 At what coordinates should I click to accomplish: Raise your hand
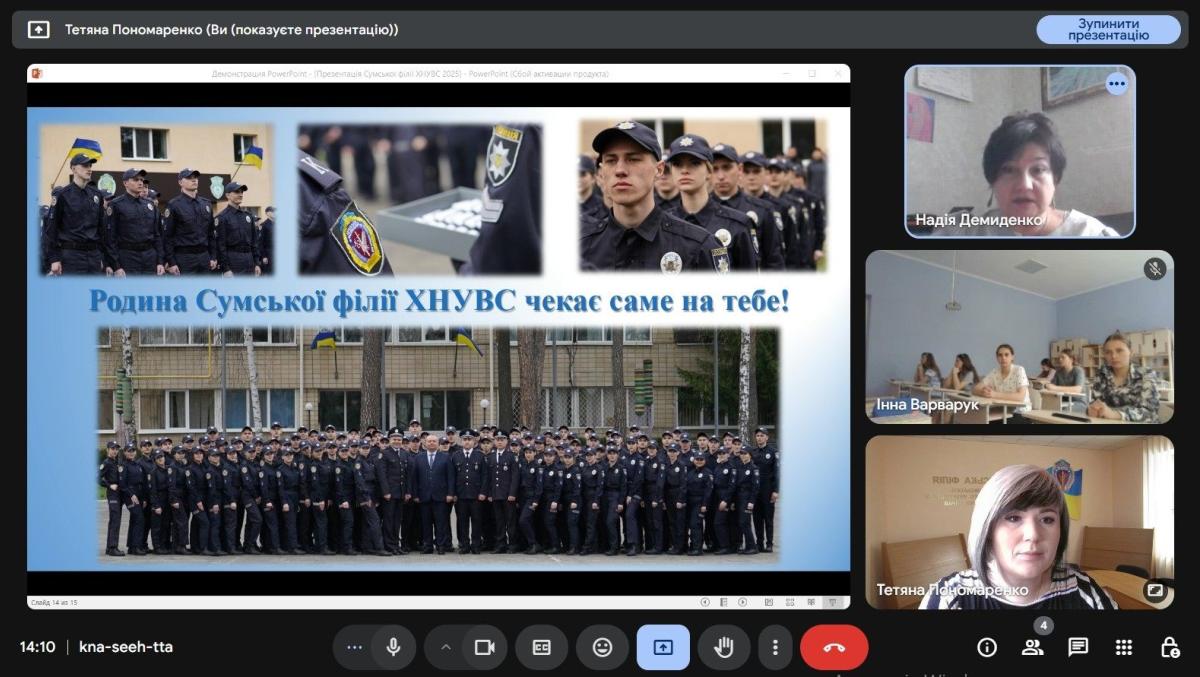coord(723,647)
